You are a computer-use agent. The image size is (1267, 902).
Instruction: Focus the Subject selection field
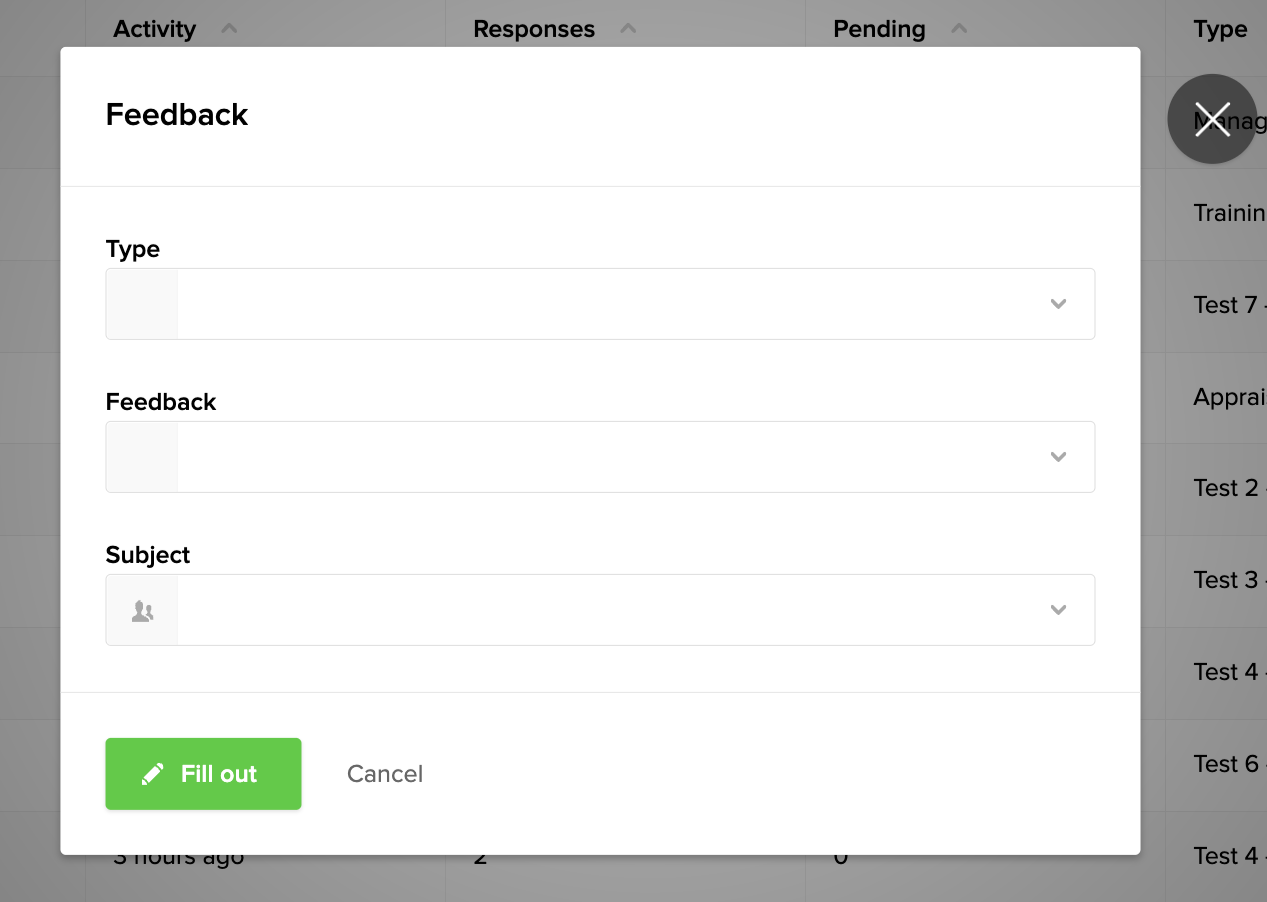(600, 610)
